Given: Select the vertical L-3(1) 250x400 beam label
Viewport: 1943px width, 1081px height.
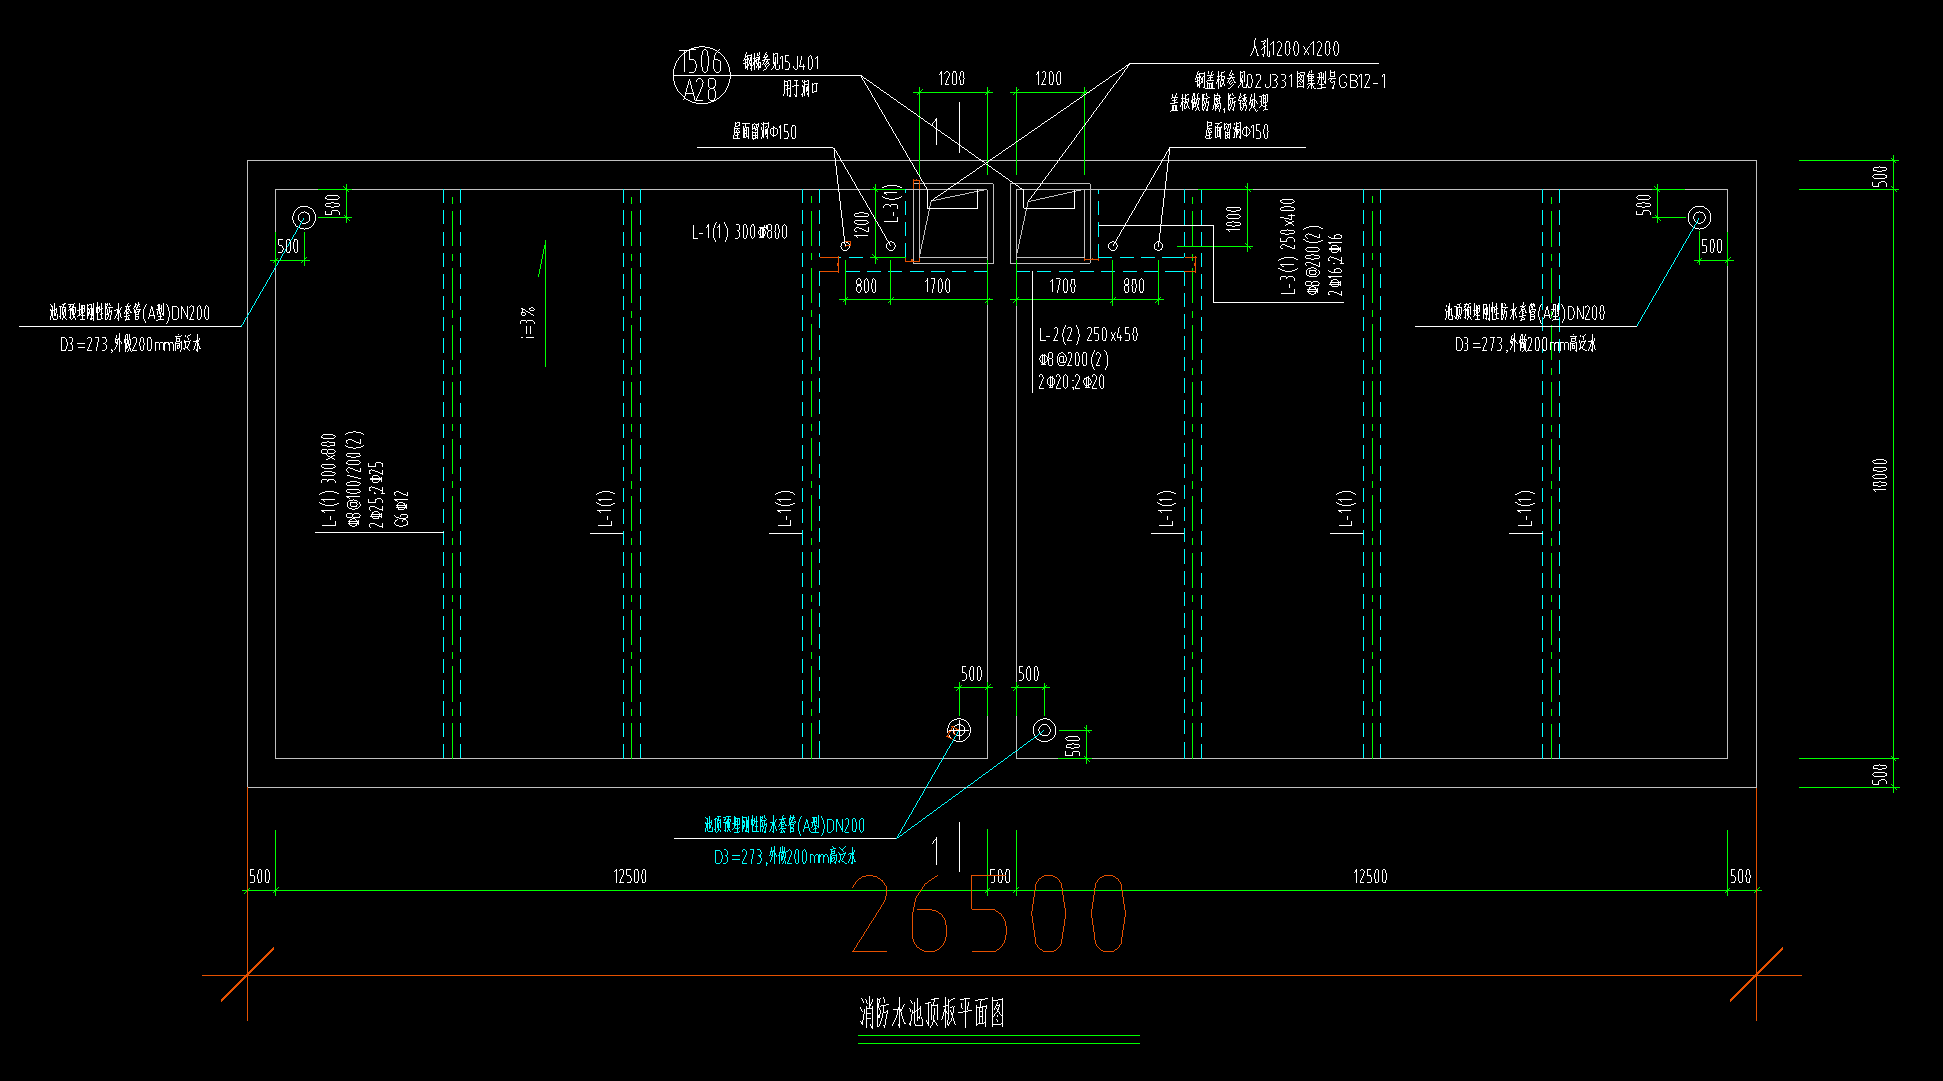Looking at the screenshot, I should (1288, 246).
